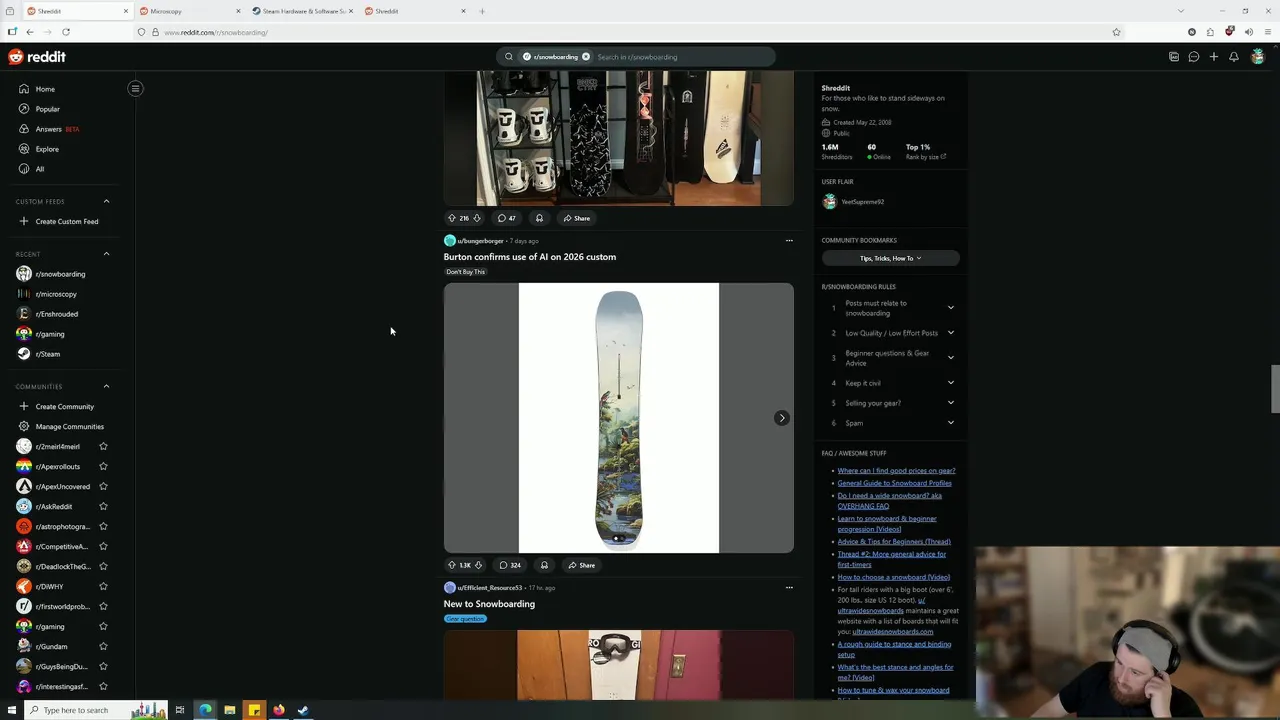Open Firefox application hamburger menu

pos(1268,32)
